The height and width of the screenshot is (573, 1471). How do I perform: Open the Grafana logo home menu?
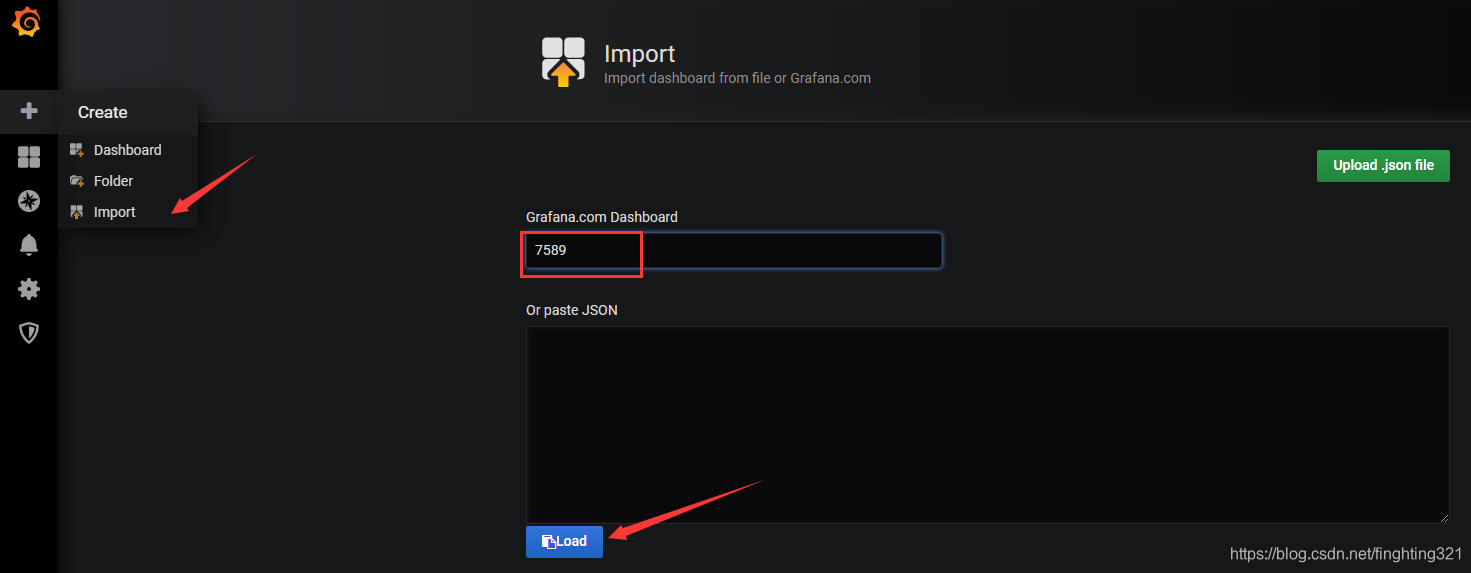[x=28, y=22]
